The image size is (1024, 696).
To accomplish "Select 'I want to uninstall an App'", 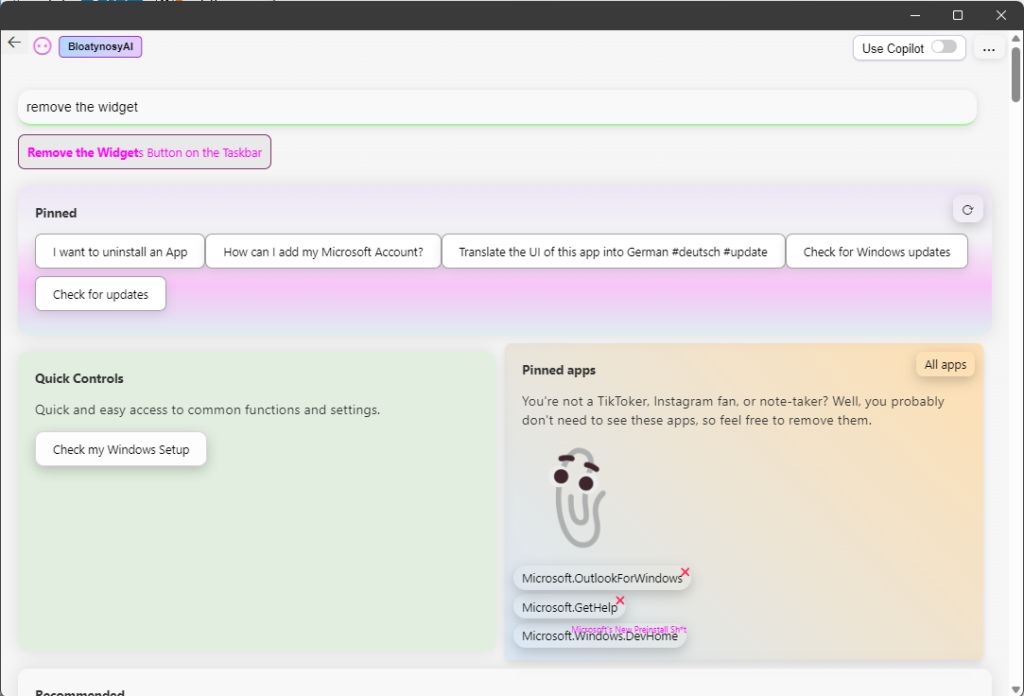I will 120,252.
